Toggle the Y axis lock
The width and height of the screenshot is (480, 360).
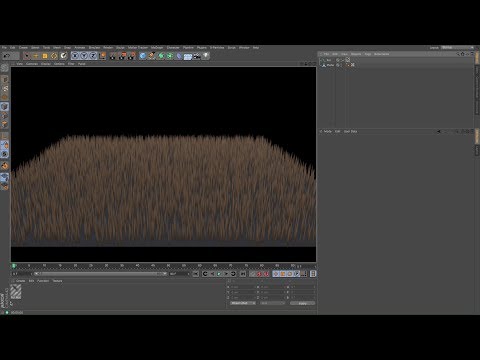pos(84,56)
